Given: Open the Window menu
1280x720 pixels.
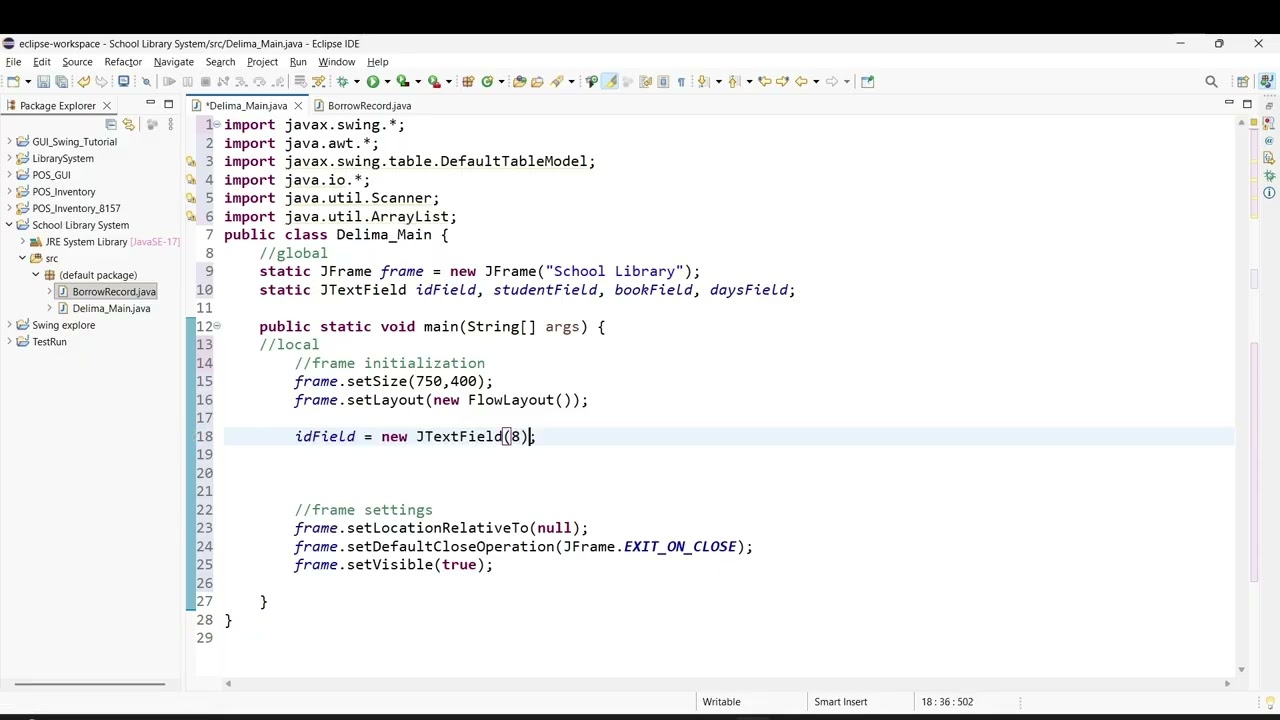Looking at the screenshot, I should tap(336, 62).
